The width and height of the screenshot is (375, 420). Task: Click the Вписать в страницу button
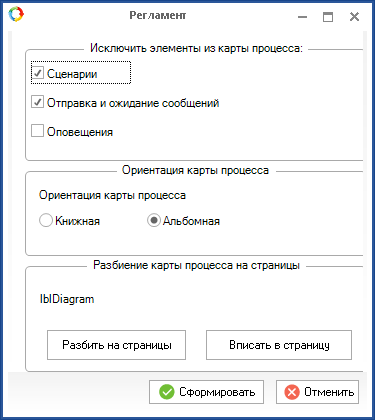click(279, 345)
